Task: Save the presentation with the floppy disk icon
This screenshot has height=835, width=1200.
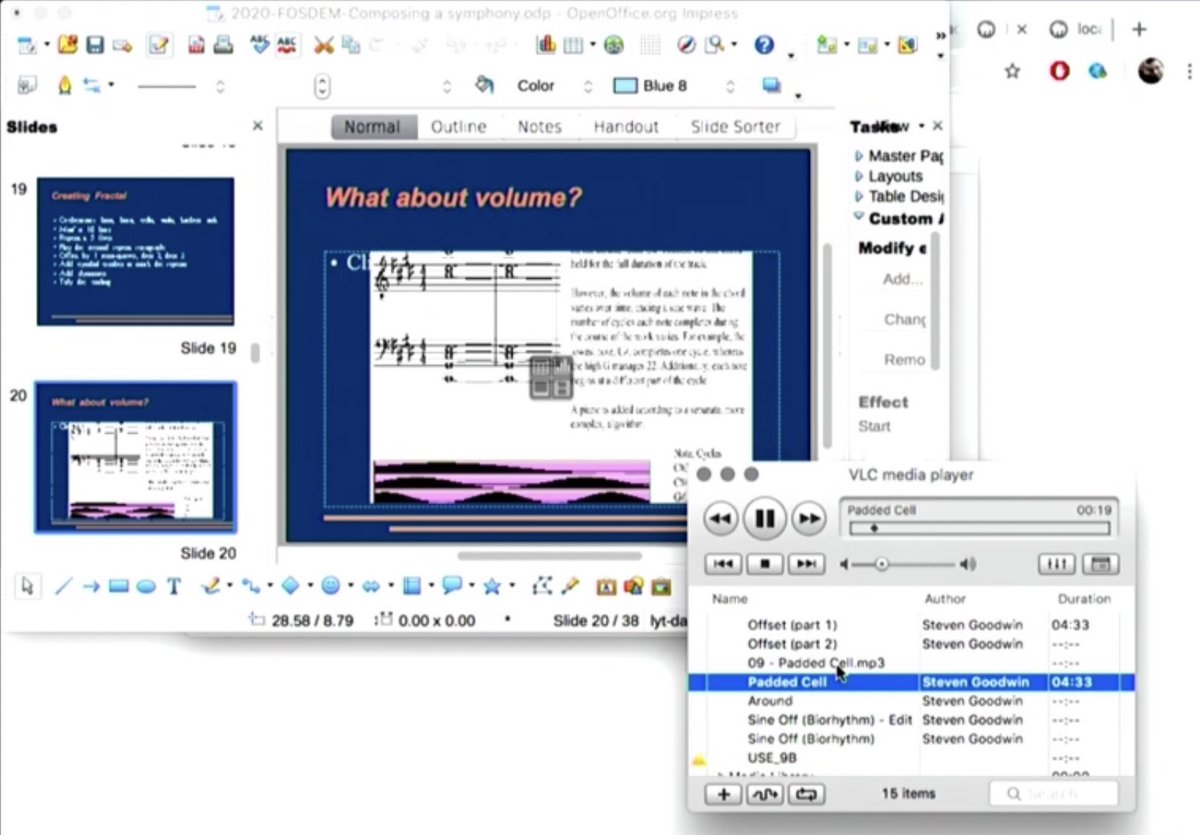Action: 95,45
